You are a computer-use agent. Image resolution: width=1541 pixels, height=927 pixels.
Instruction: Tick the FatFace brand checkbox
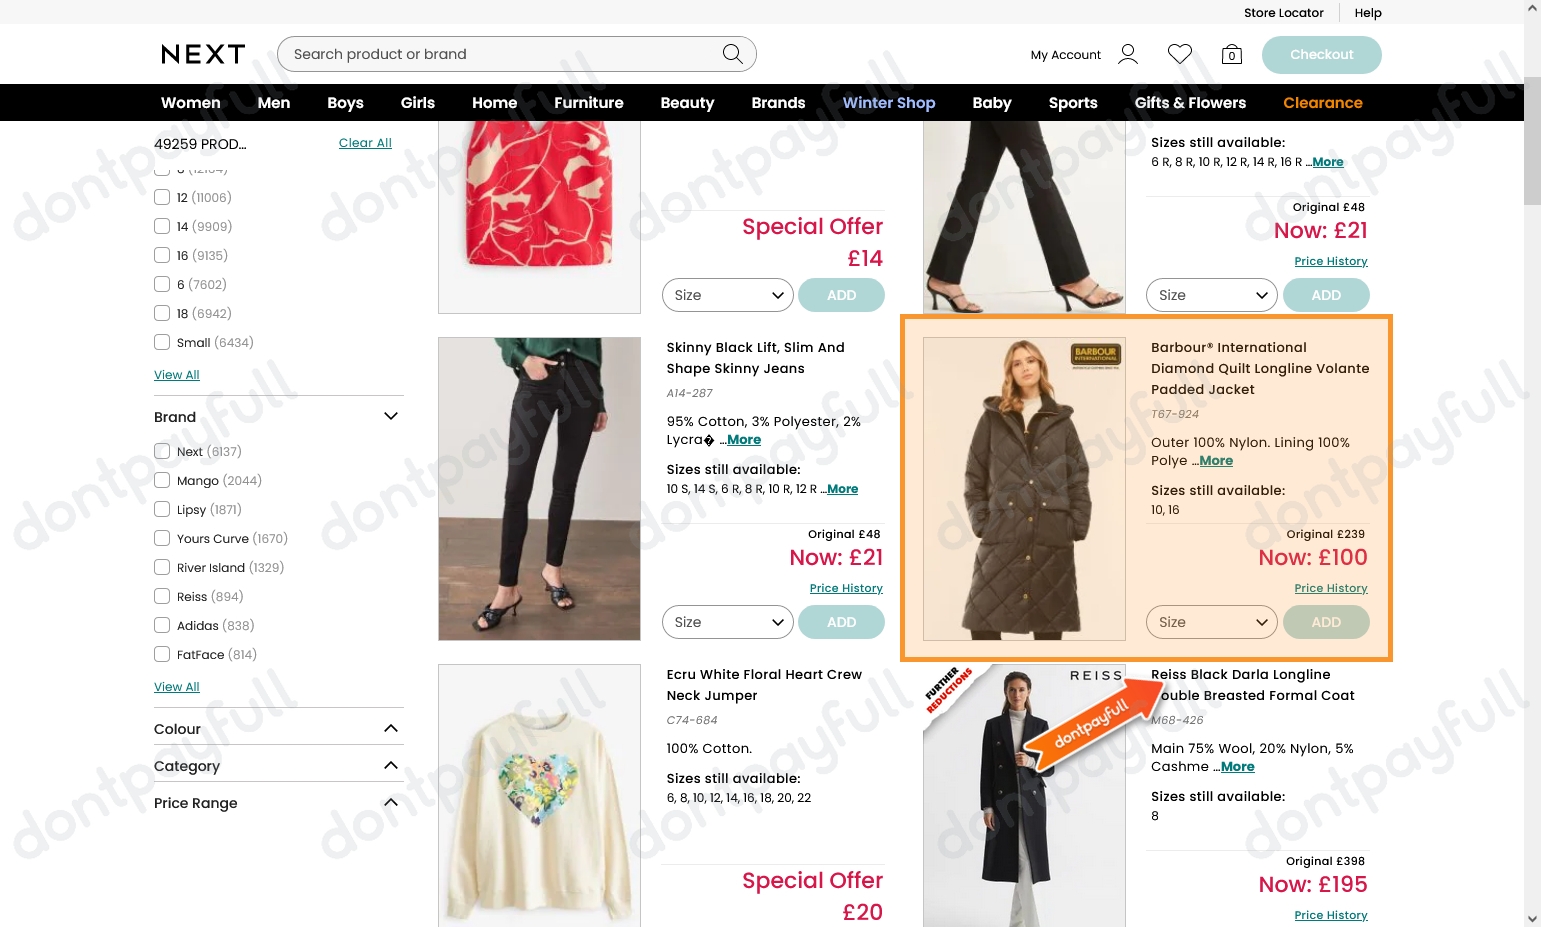(162, 654)
